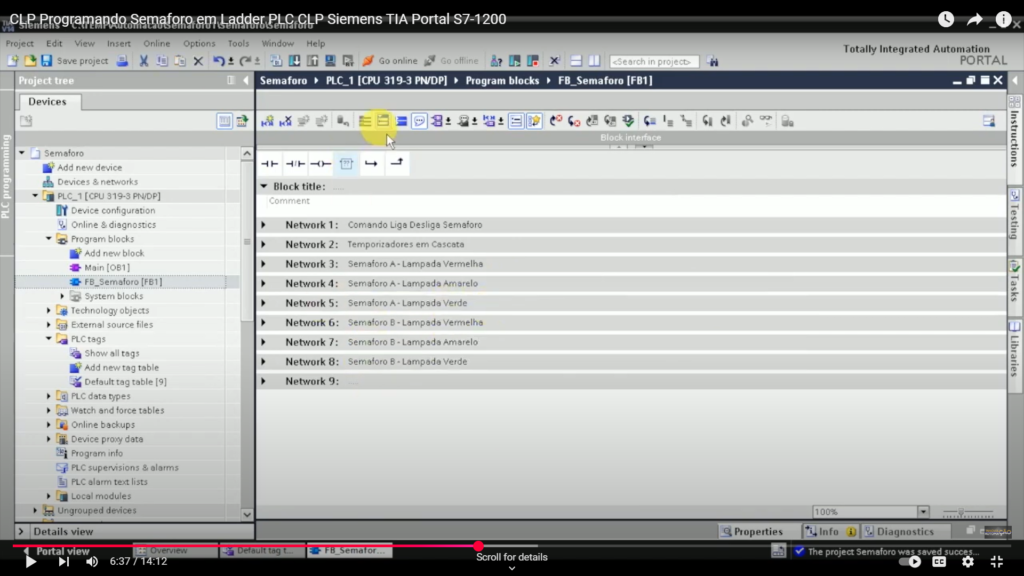Open Main [OB1] block in tree
This screenshot has width=1024, height=576.
106,267
